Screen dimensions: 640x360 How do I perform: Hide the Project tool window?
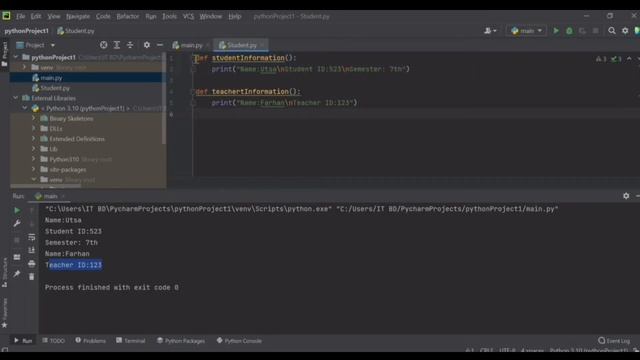[160, 45]
